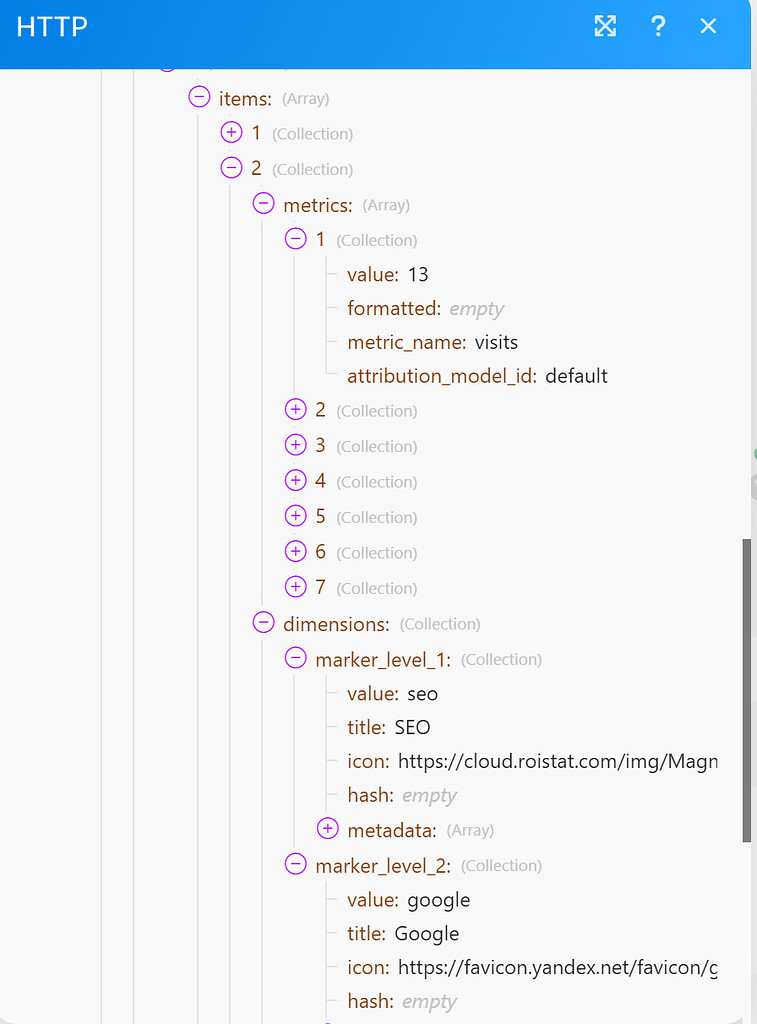Image resolution: width=757 pixels, height=1024 pixels.
Task: Expand metrics collection 4
Action: click(295, 481)
